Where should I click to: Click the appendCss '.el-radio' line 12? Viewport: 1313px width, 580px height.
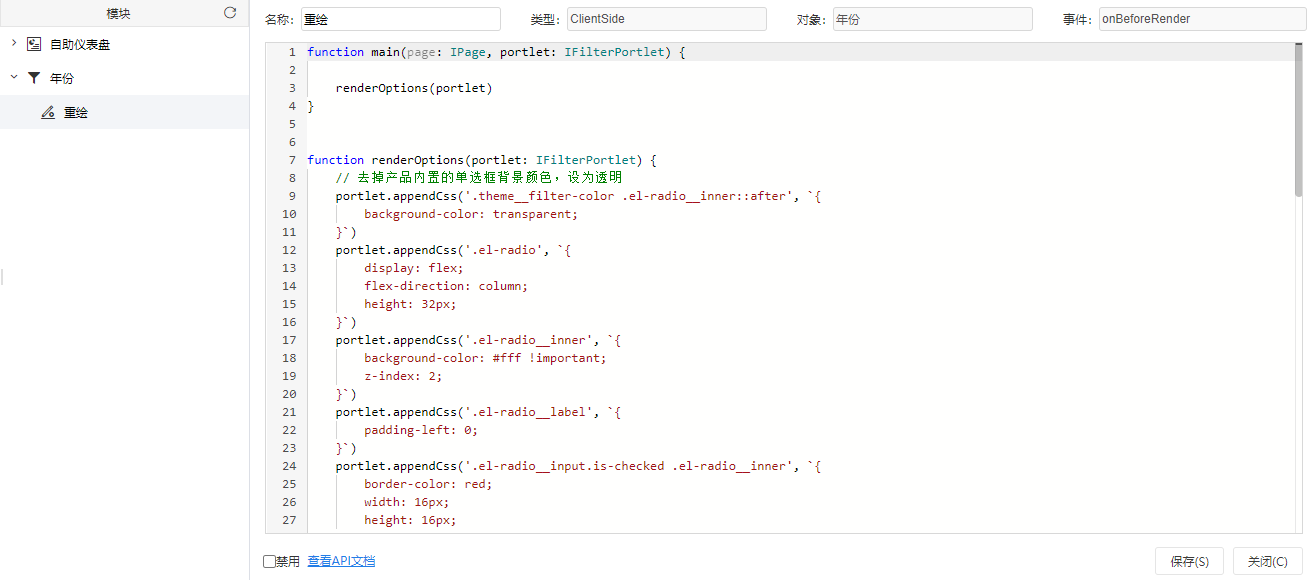click(x=454, y=250)
